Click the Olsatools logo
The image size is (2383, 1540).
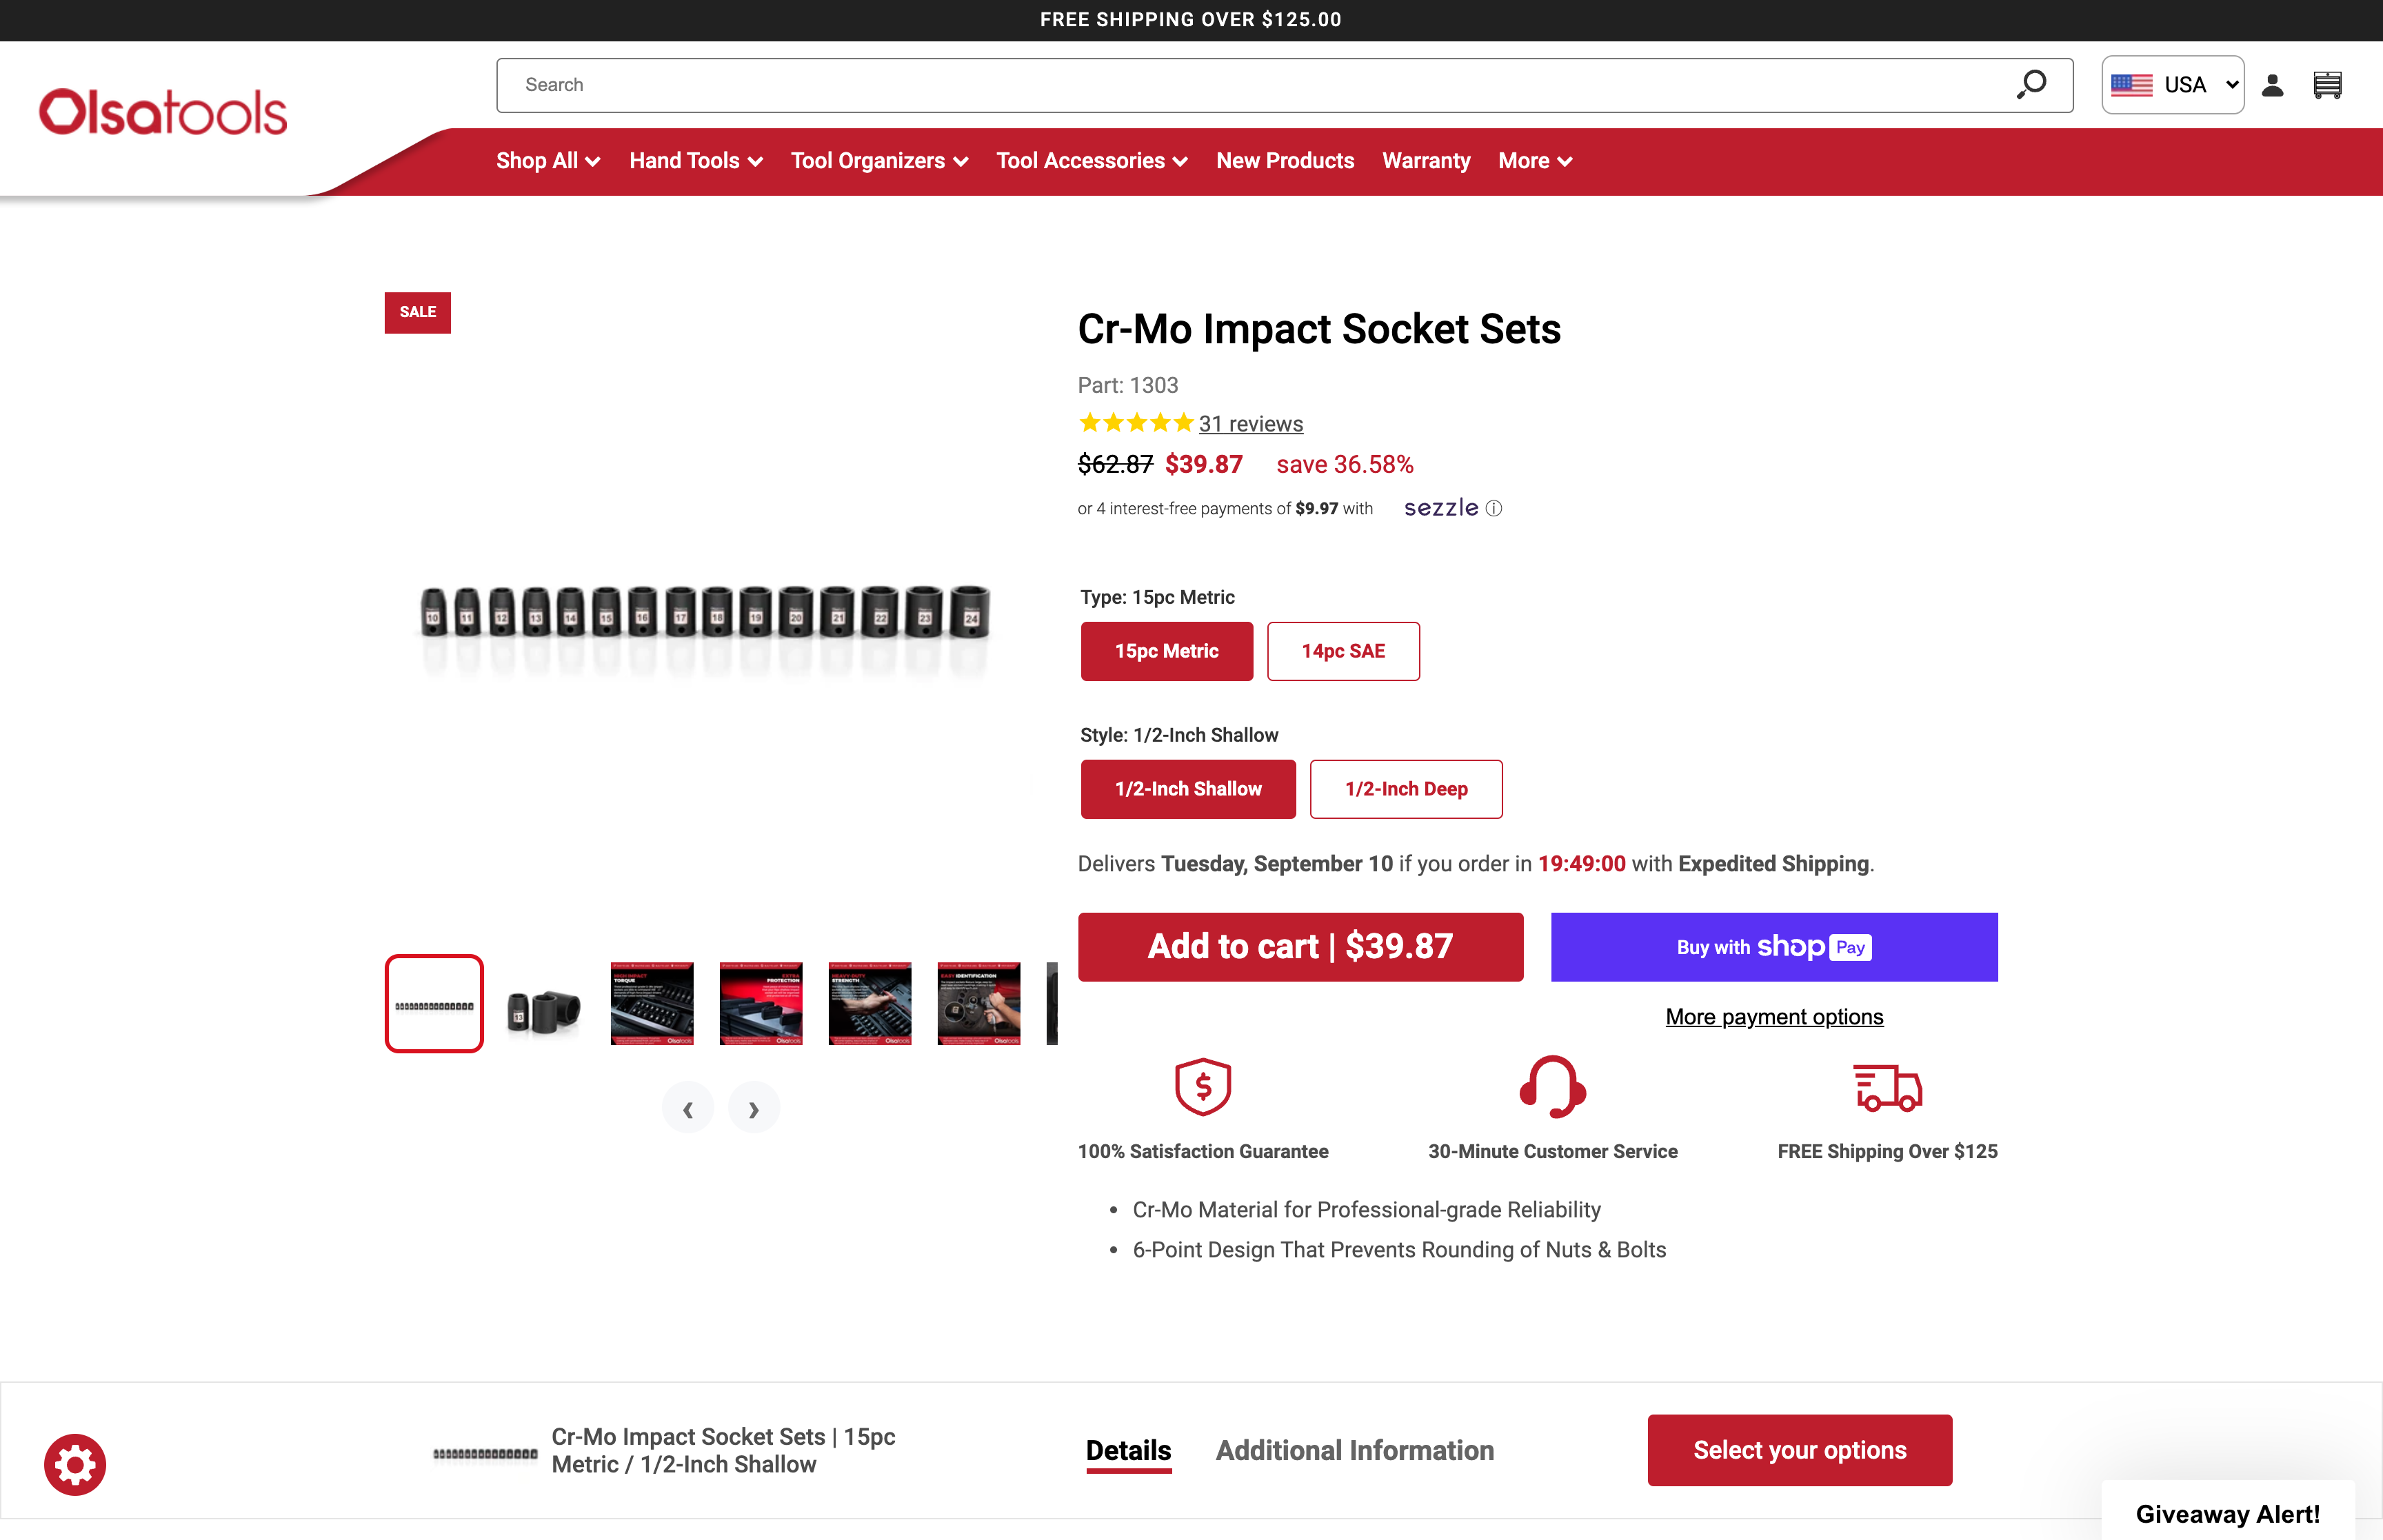(x=161, y=110)
